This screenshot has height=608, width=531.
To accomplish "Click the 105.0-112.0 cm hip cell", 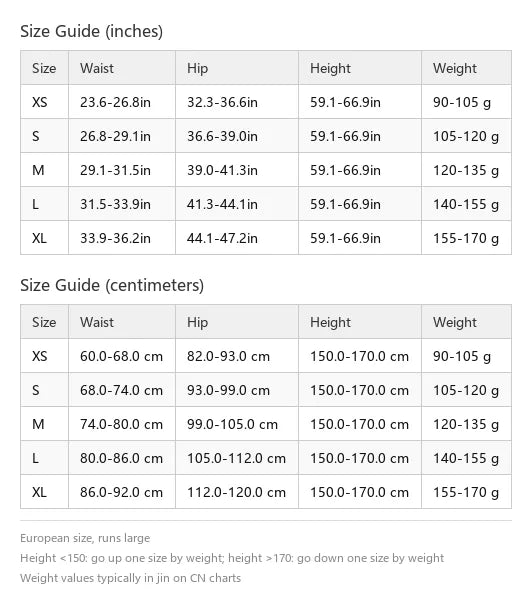I will (236, 458).
